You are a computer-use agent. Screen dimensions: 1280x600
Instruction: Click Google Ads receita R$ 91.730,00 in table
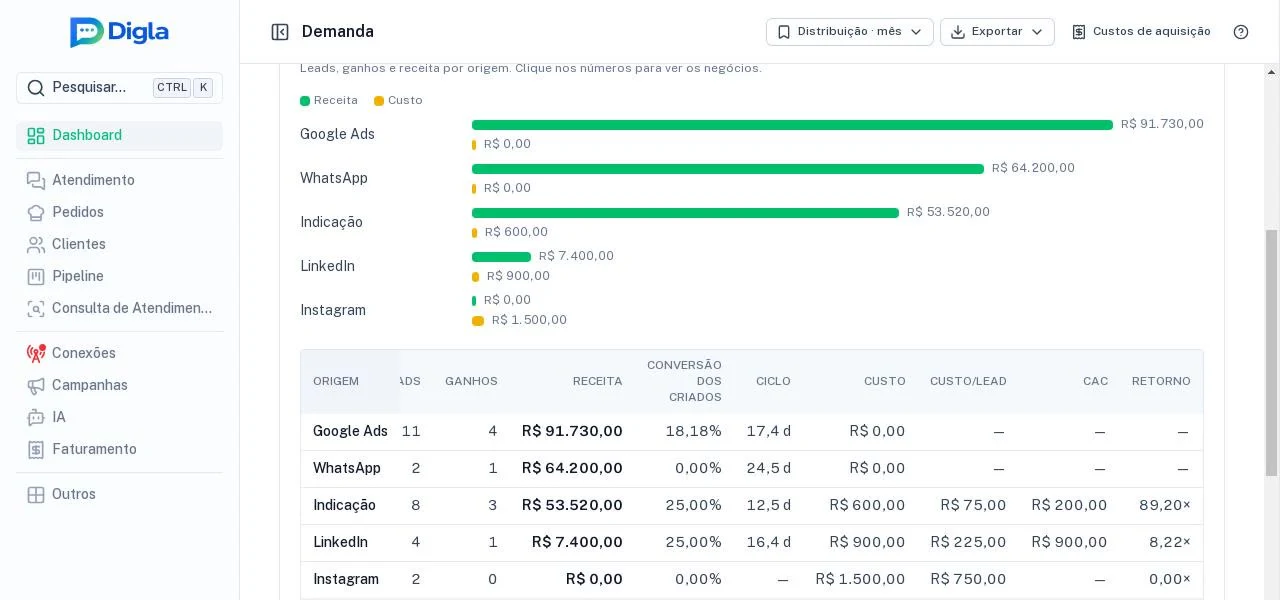click(572, 432)
